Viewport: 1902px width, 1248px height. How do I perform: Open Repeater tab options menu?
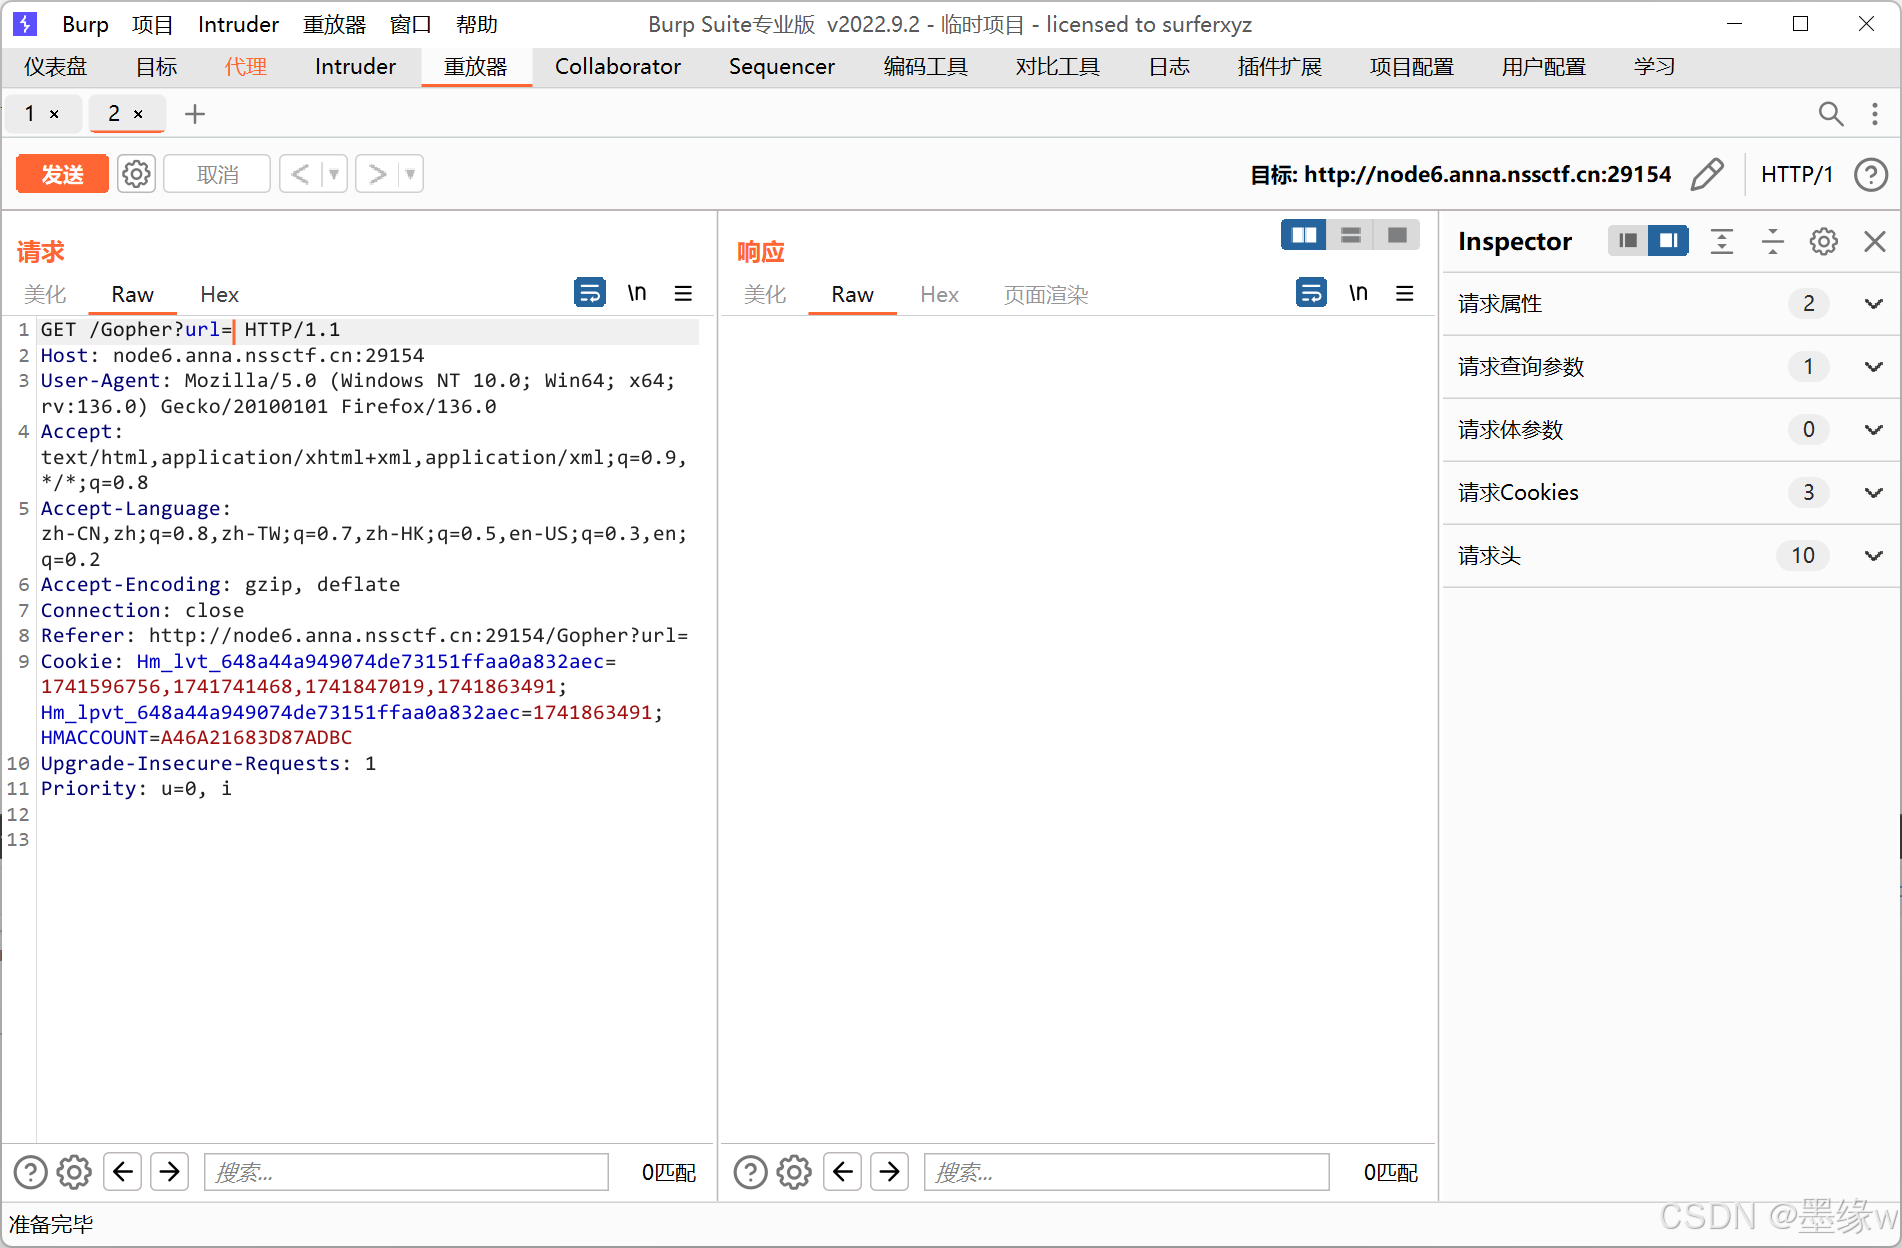click(x=1874, y=114)
